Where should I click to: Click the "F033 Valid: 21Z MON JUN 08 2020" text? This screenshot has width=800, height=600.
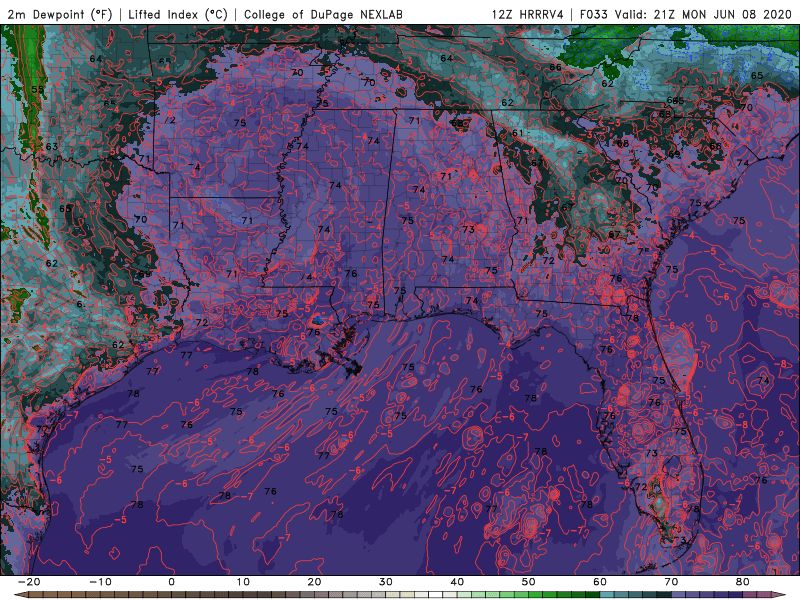pos(686,14)
